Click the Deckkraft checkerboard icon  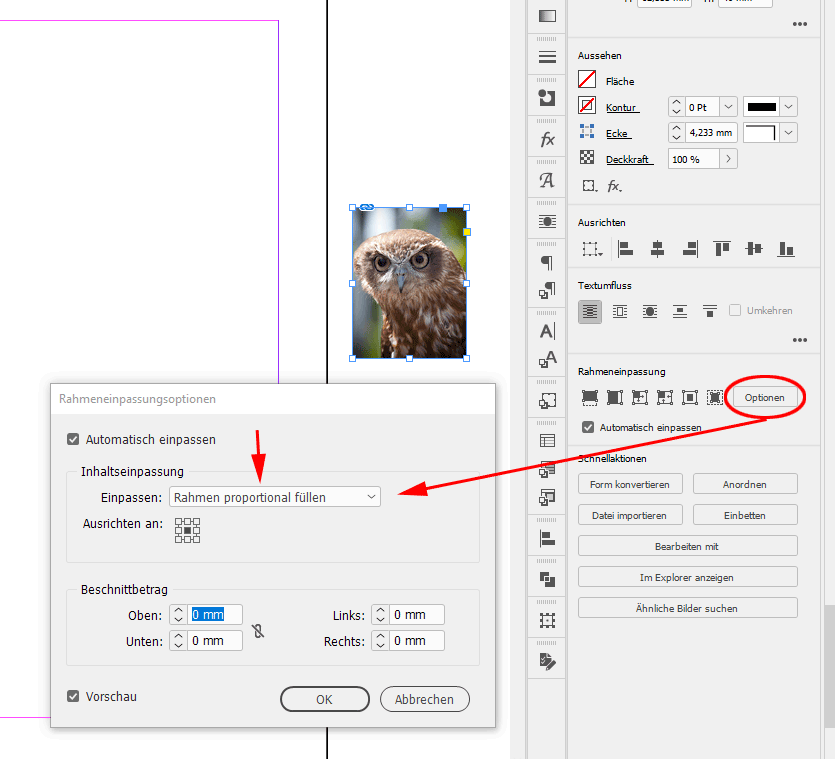click(x=589, y=158)
